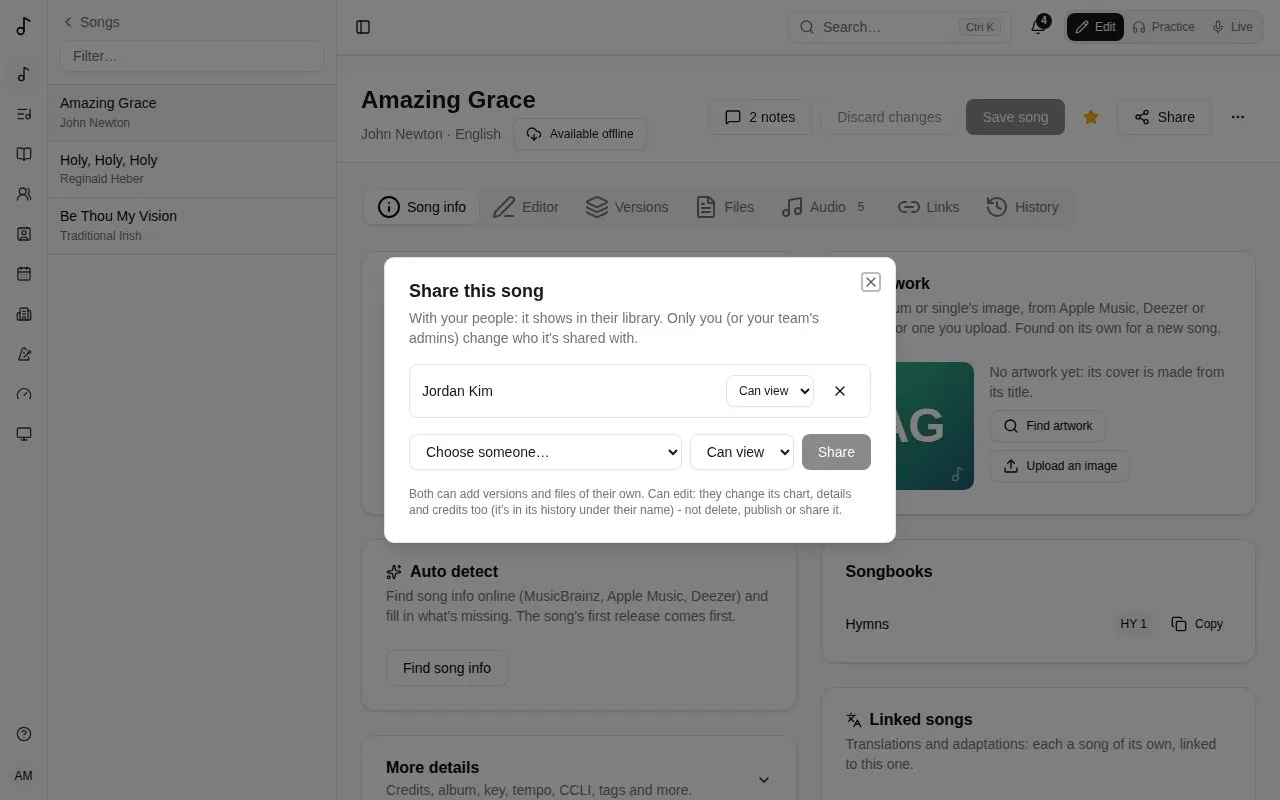Open the songbooks book icon in the sidebar

coord(24,154)
